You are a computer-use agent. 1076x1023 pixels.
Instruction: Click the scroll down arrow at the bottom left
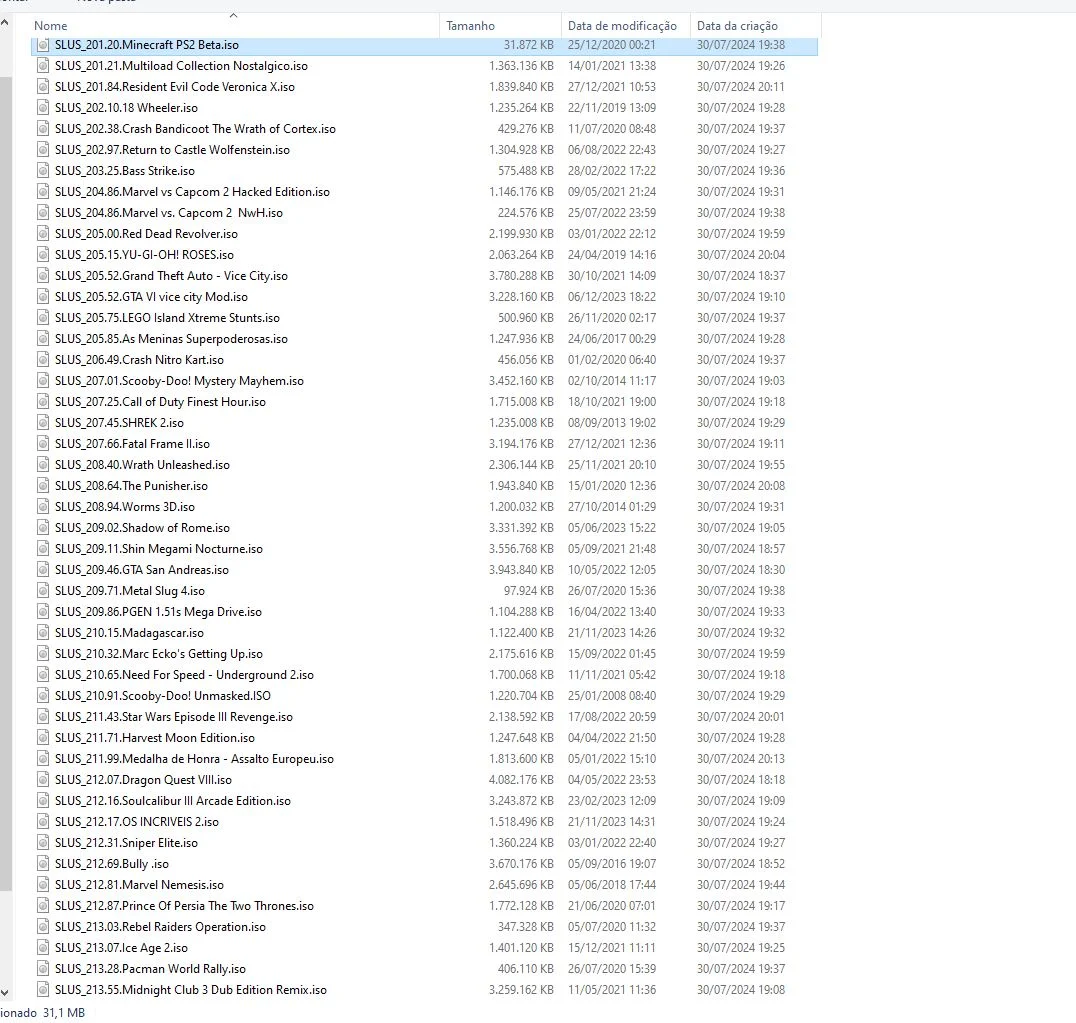(5, 993)
